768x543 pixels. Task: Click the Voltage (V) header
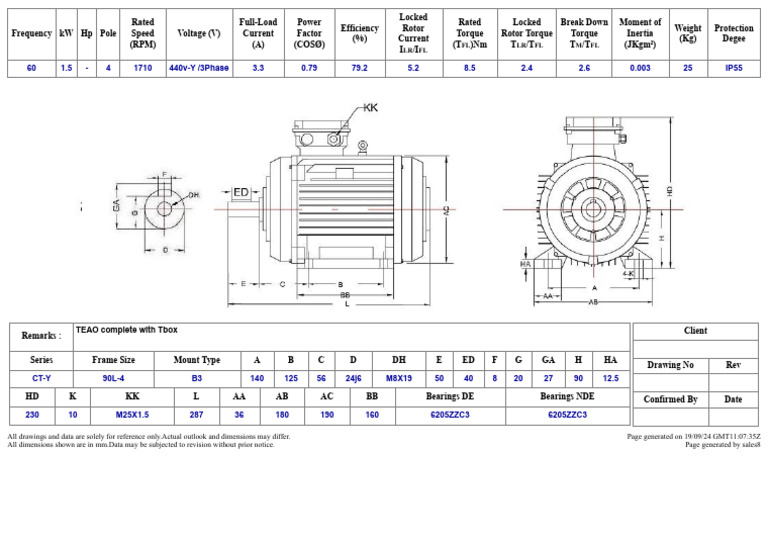pos(199,33)
